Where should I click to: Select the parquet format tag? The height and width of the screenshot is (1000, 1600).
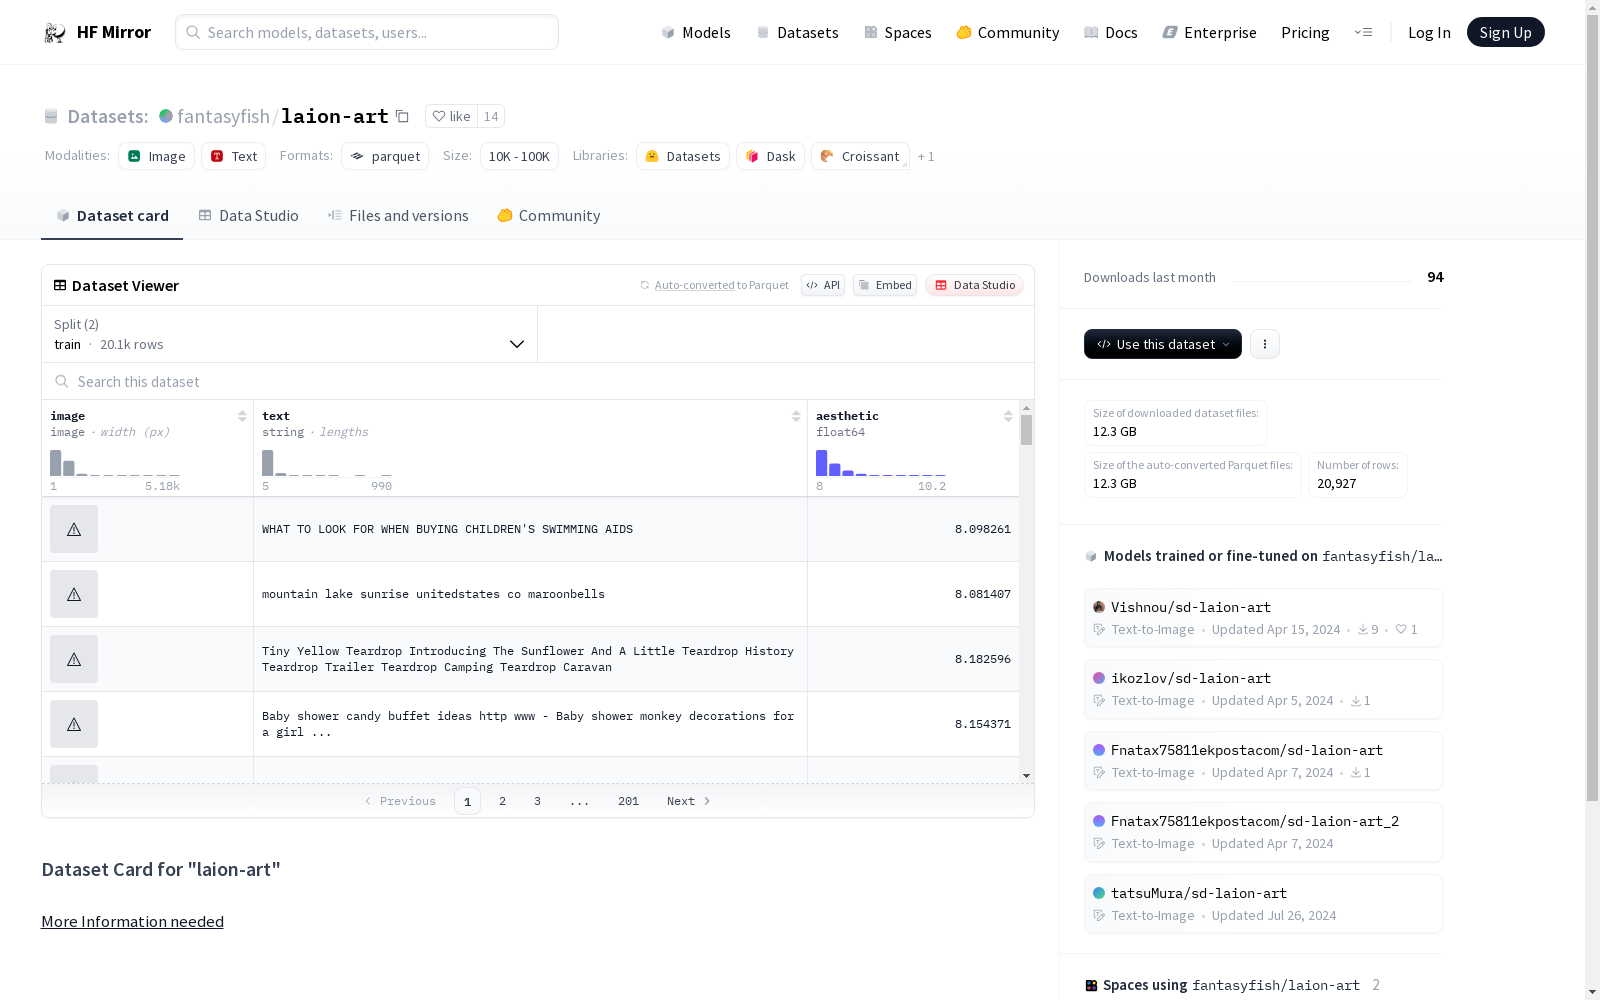(x=385, y=156)
